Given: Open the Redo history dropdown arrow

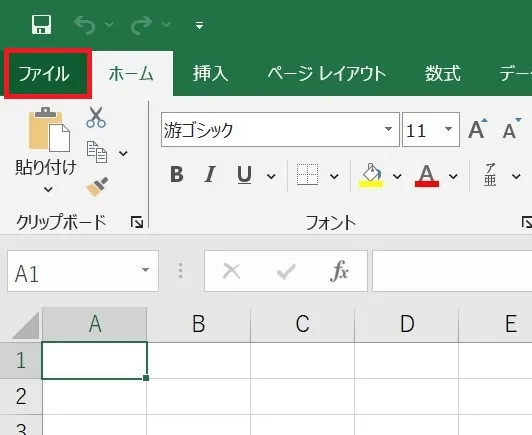Looking at the screenshot, I should [166, 24].
